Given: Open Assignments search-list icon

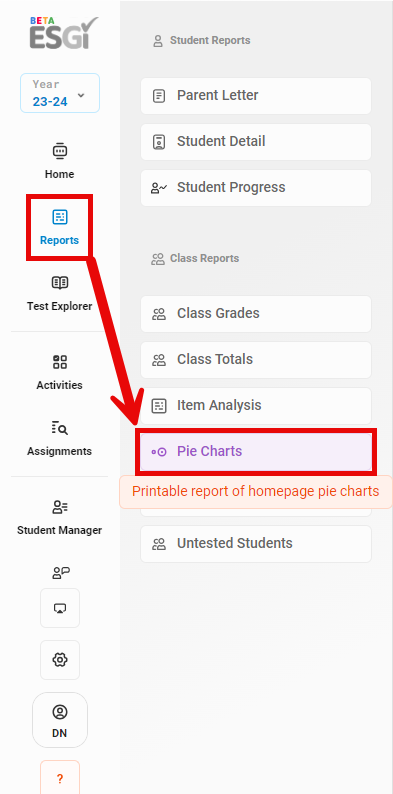Looking at the screenshot, I should pyautogui.click(x=60, y=428).
